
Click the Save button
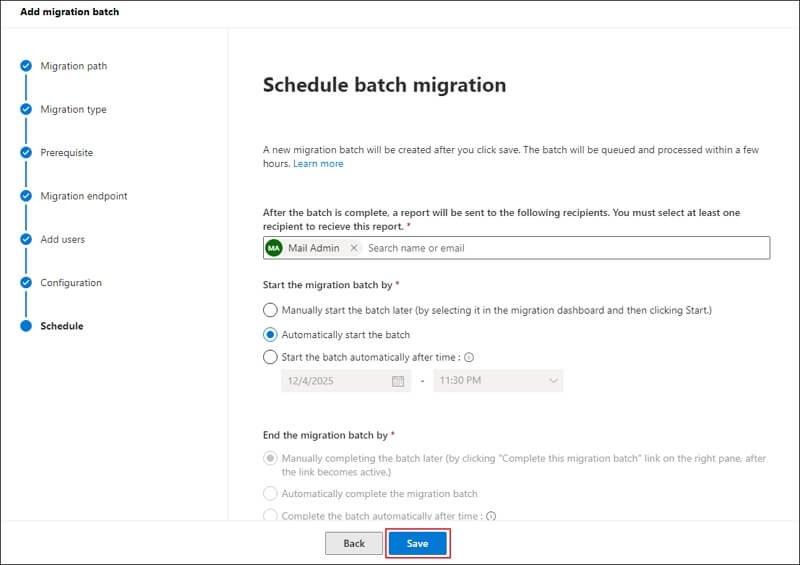coord(417,544)
